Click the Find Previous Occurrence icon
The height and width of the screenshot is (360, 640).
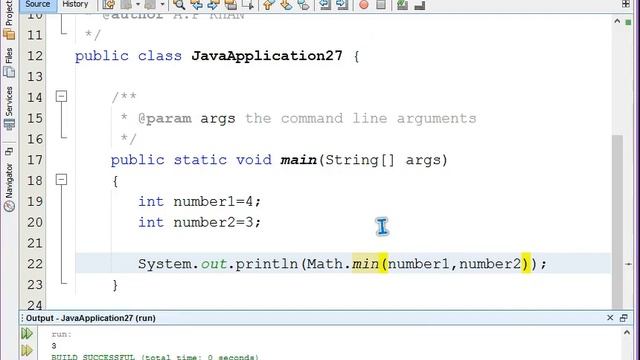[196, 4]
